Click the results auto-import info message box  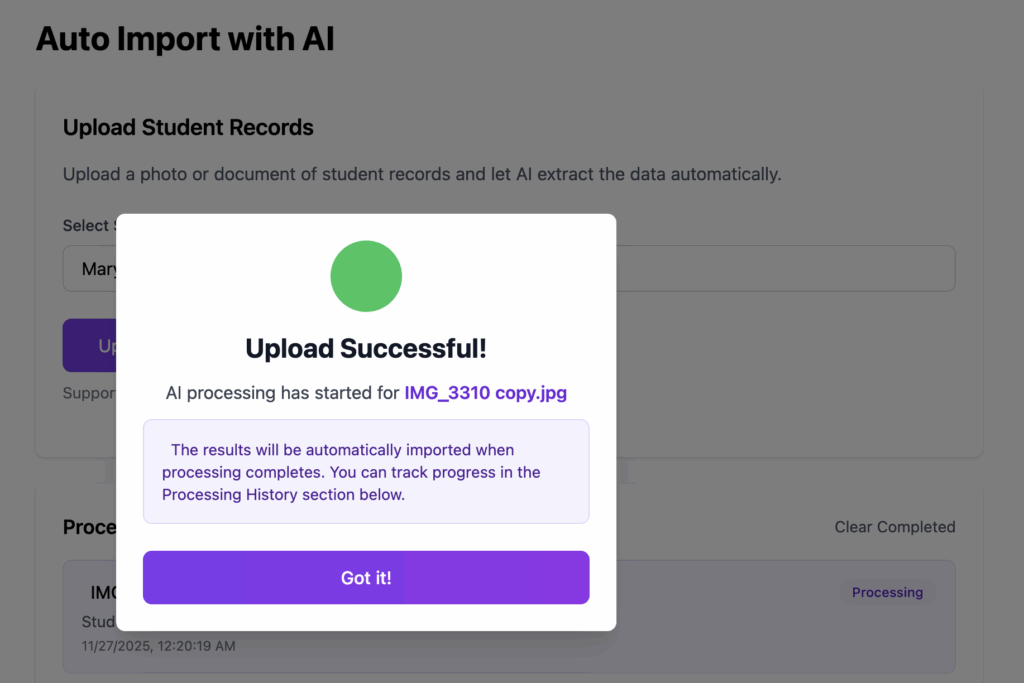tap(366, 471)
